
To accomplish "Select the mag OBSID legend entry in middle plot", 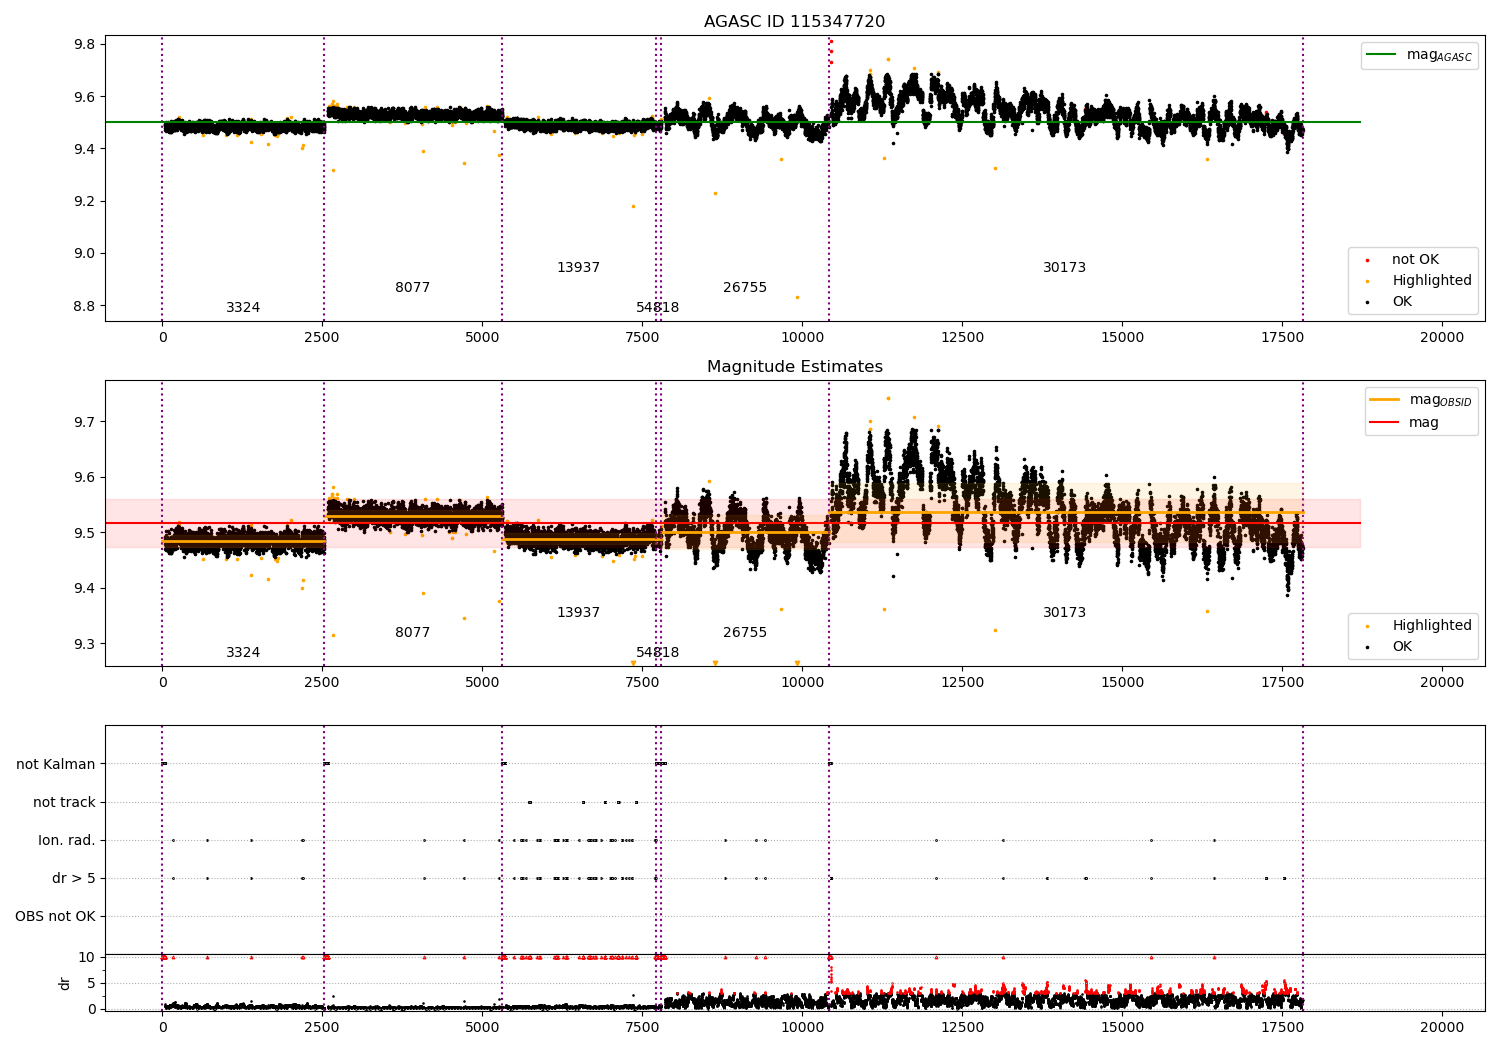I will coord(1421,400).
